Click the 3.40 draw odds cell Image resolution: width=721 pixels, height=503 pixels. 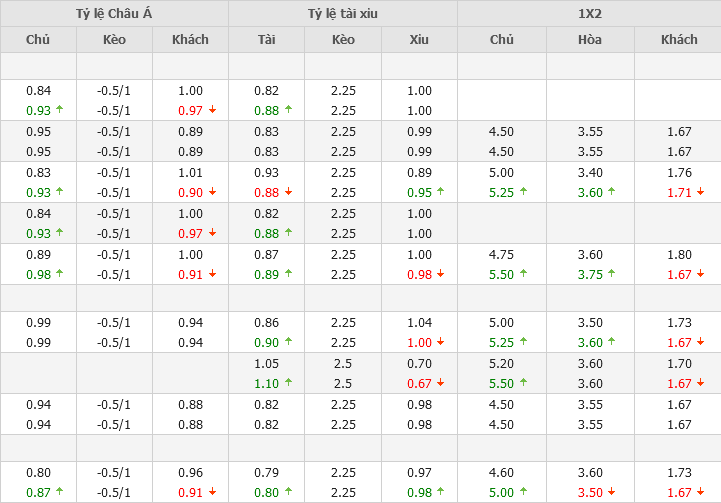[x=590, y=172]
